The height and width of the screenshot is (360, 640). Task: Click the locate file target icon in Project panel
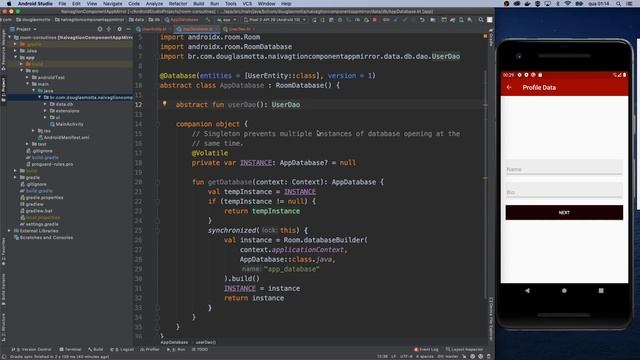(x=100, y=29)
